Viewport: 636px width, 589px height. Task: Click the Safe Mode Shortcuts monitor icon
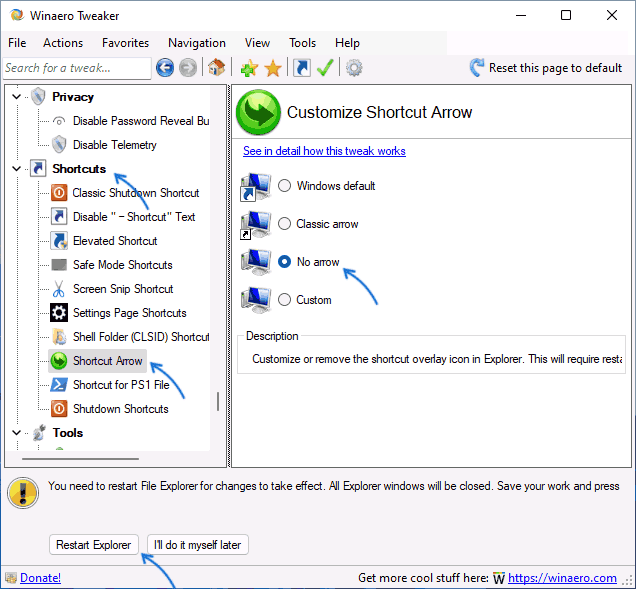tap(59, 265)
